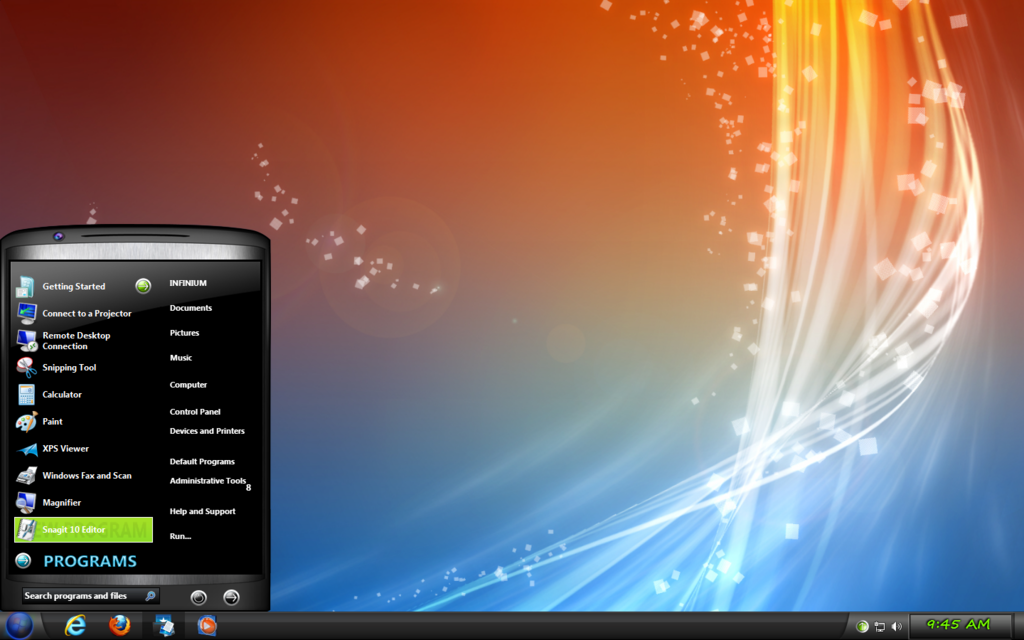The width and height of the screenshot is (1024, 640).
Task: Open the XPS Viewer icon
Action: (26, 449)
